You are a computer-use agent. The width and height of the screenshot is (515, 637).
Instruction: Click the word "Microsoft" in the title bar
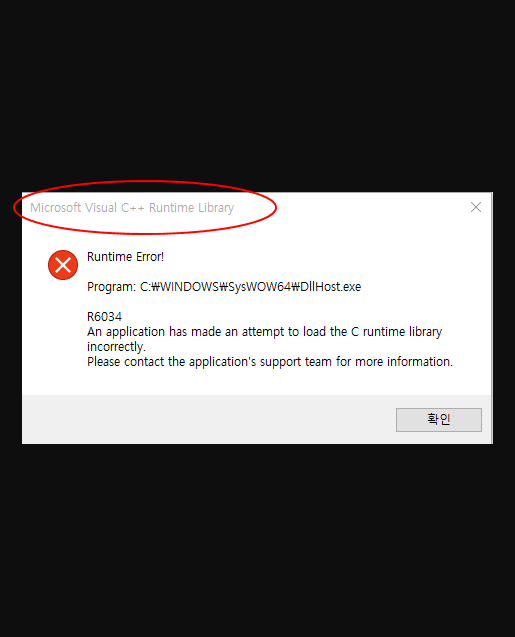click(56, 208)
